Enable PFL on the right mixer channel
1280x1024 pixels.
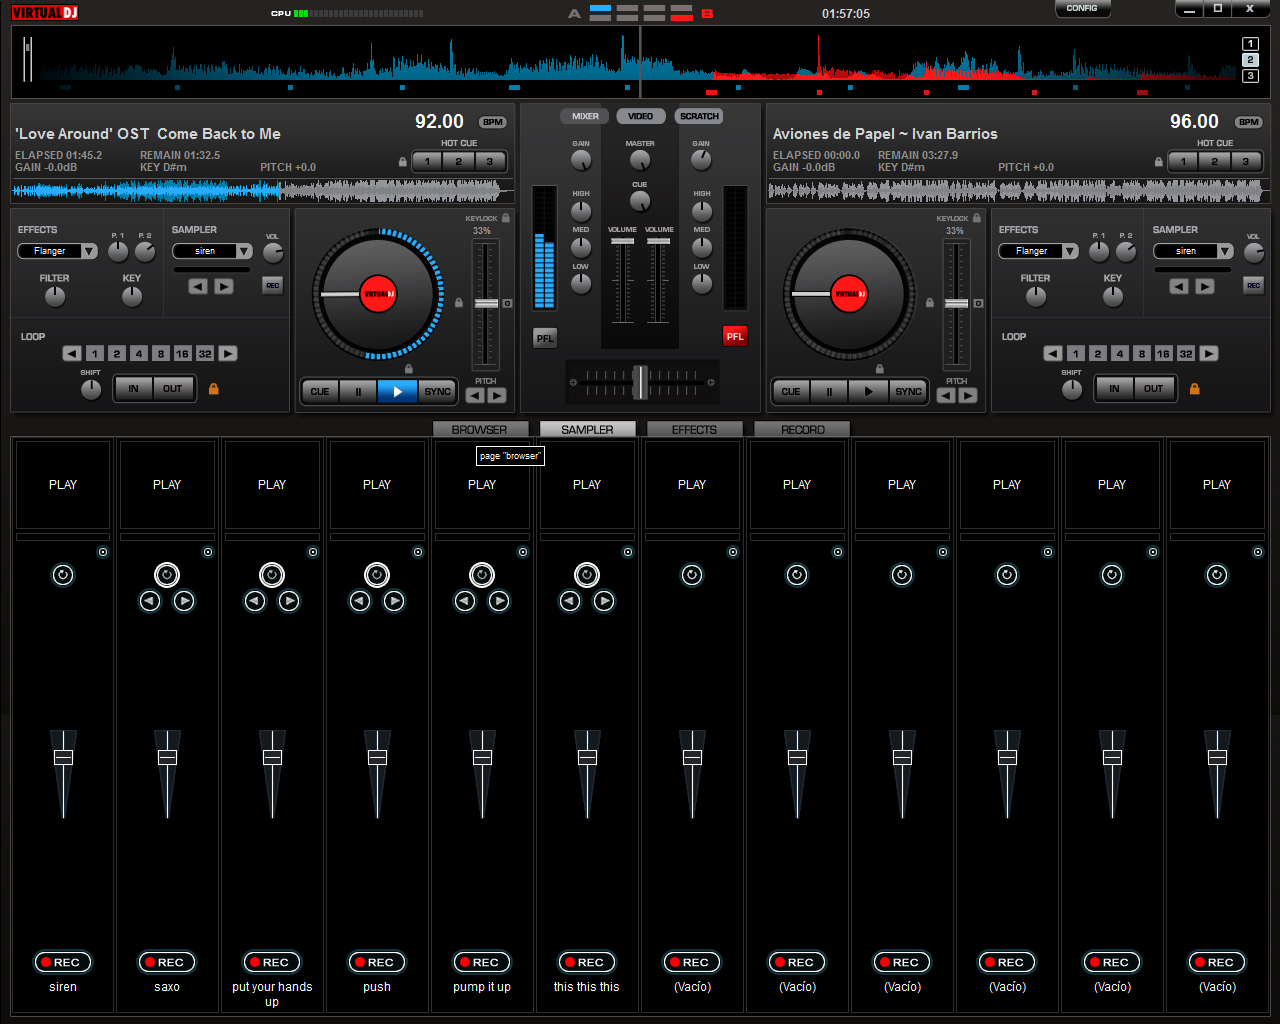735,336
